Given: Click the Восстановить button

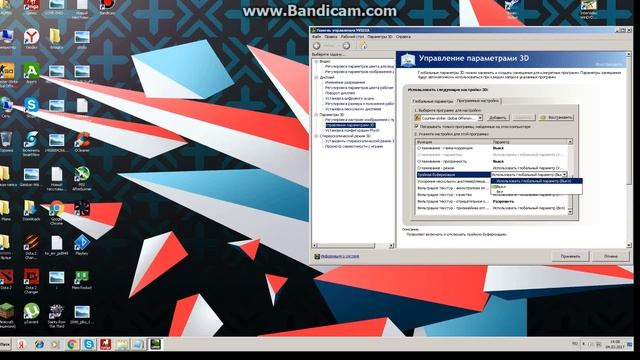Looking at the screenshot, I should (x=556, y=118).
